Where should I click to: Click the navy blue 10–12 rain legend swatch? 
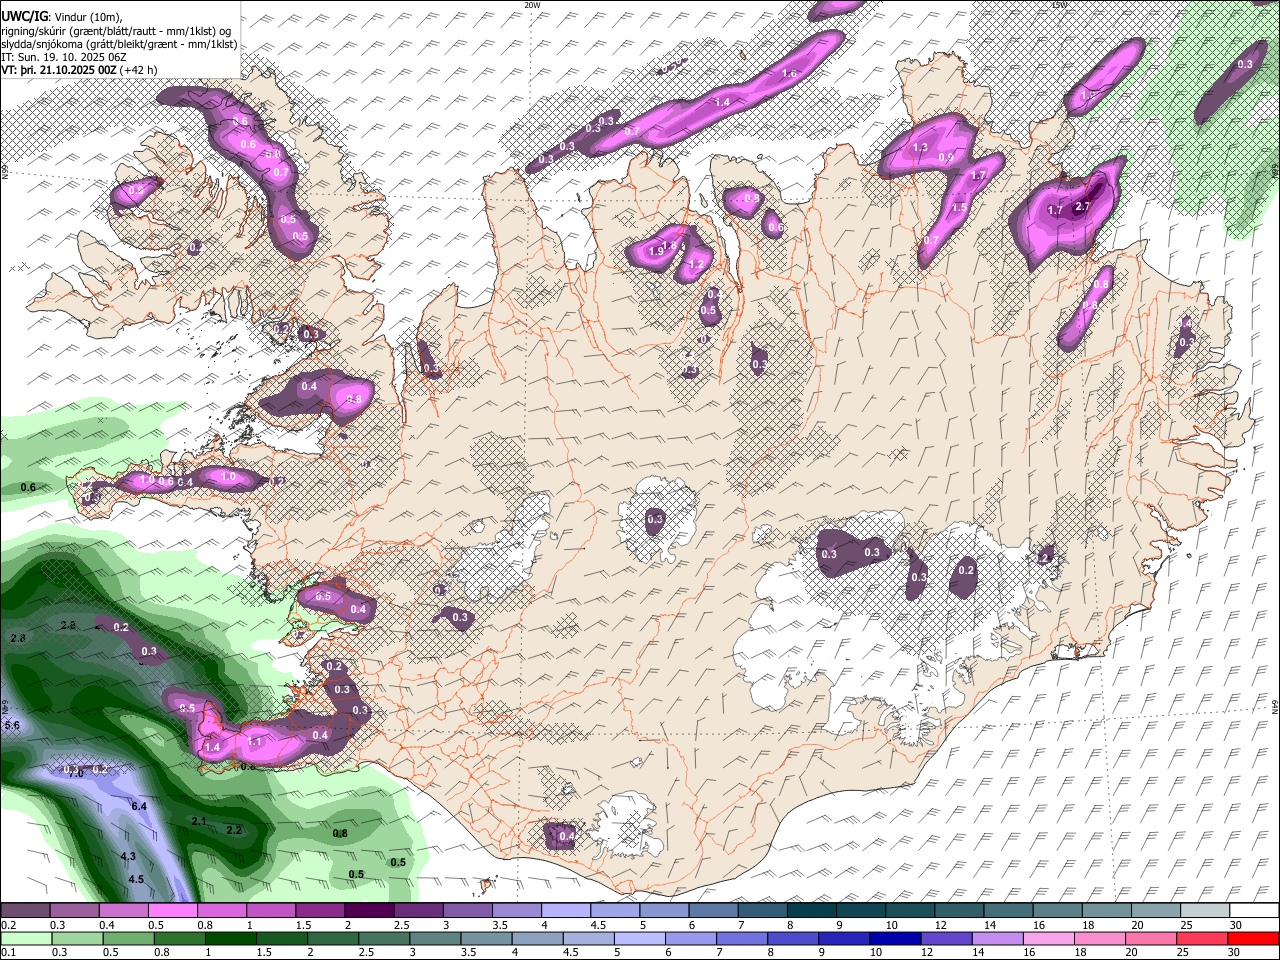pos(895,938)
